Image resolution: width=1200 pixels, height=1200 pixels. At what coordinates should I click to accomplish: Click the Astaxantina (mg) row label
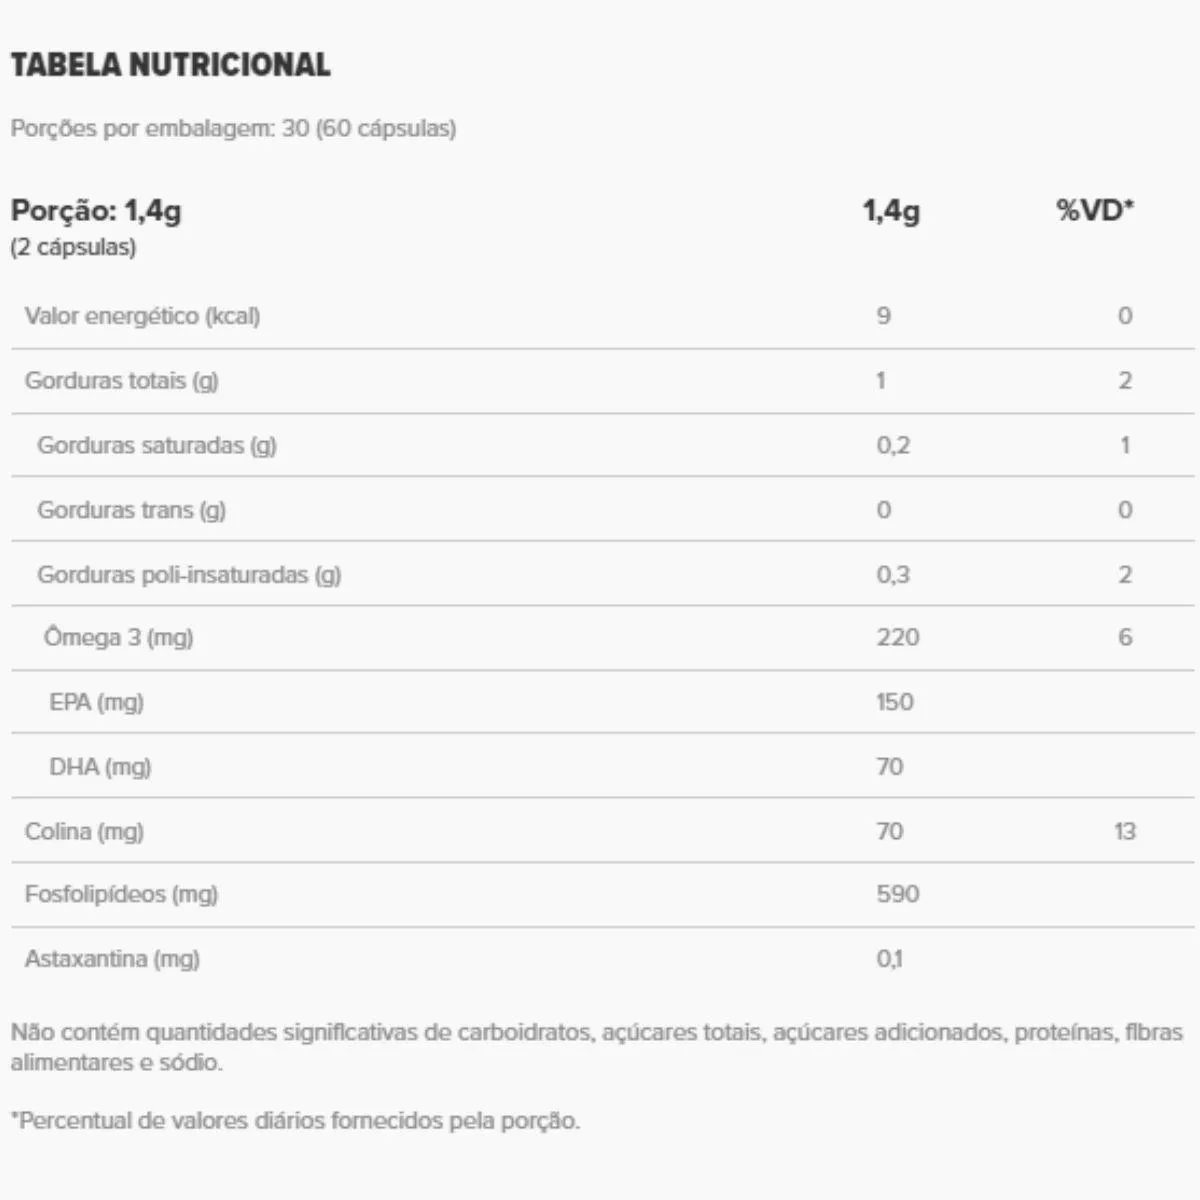pyautogui.click(x=112, y=959)
